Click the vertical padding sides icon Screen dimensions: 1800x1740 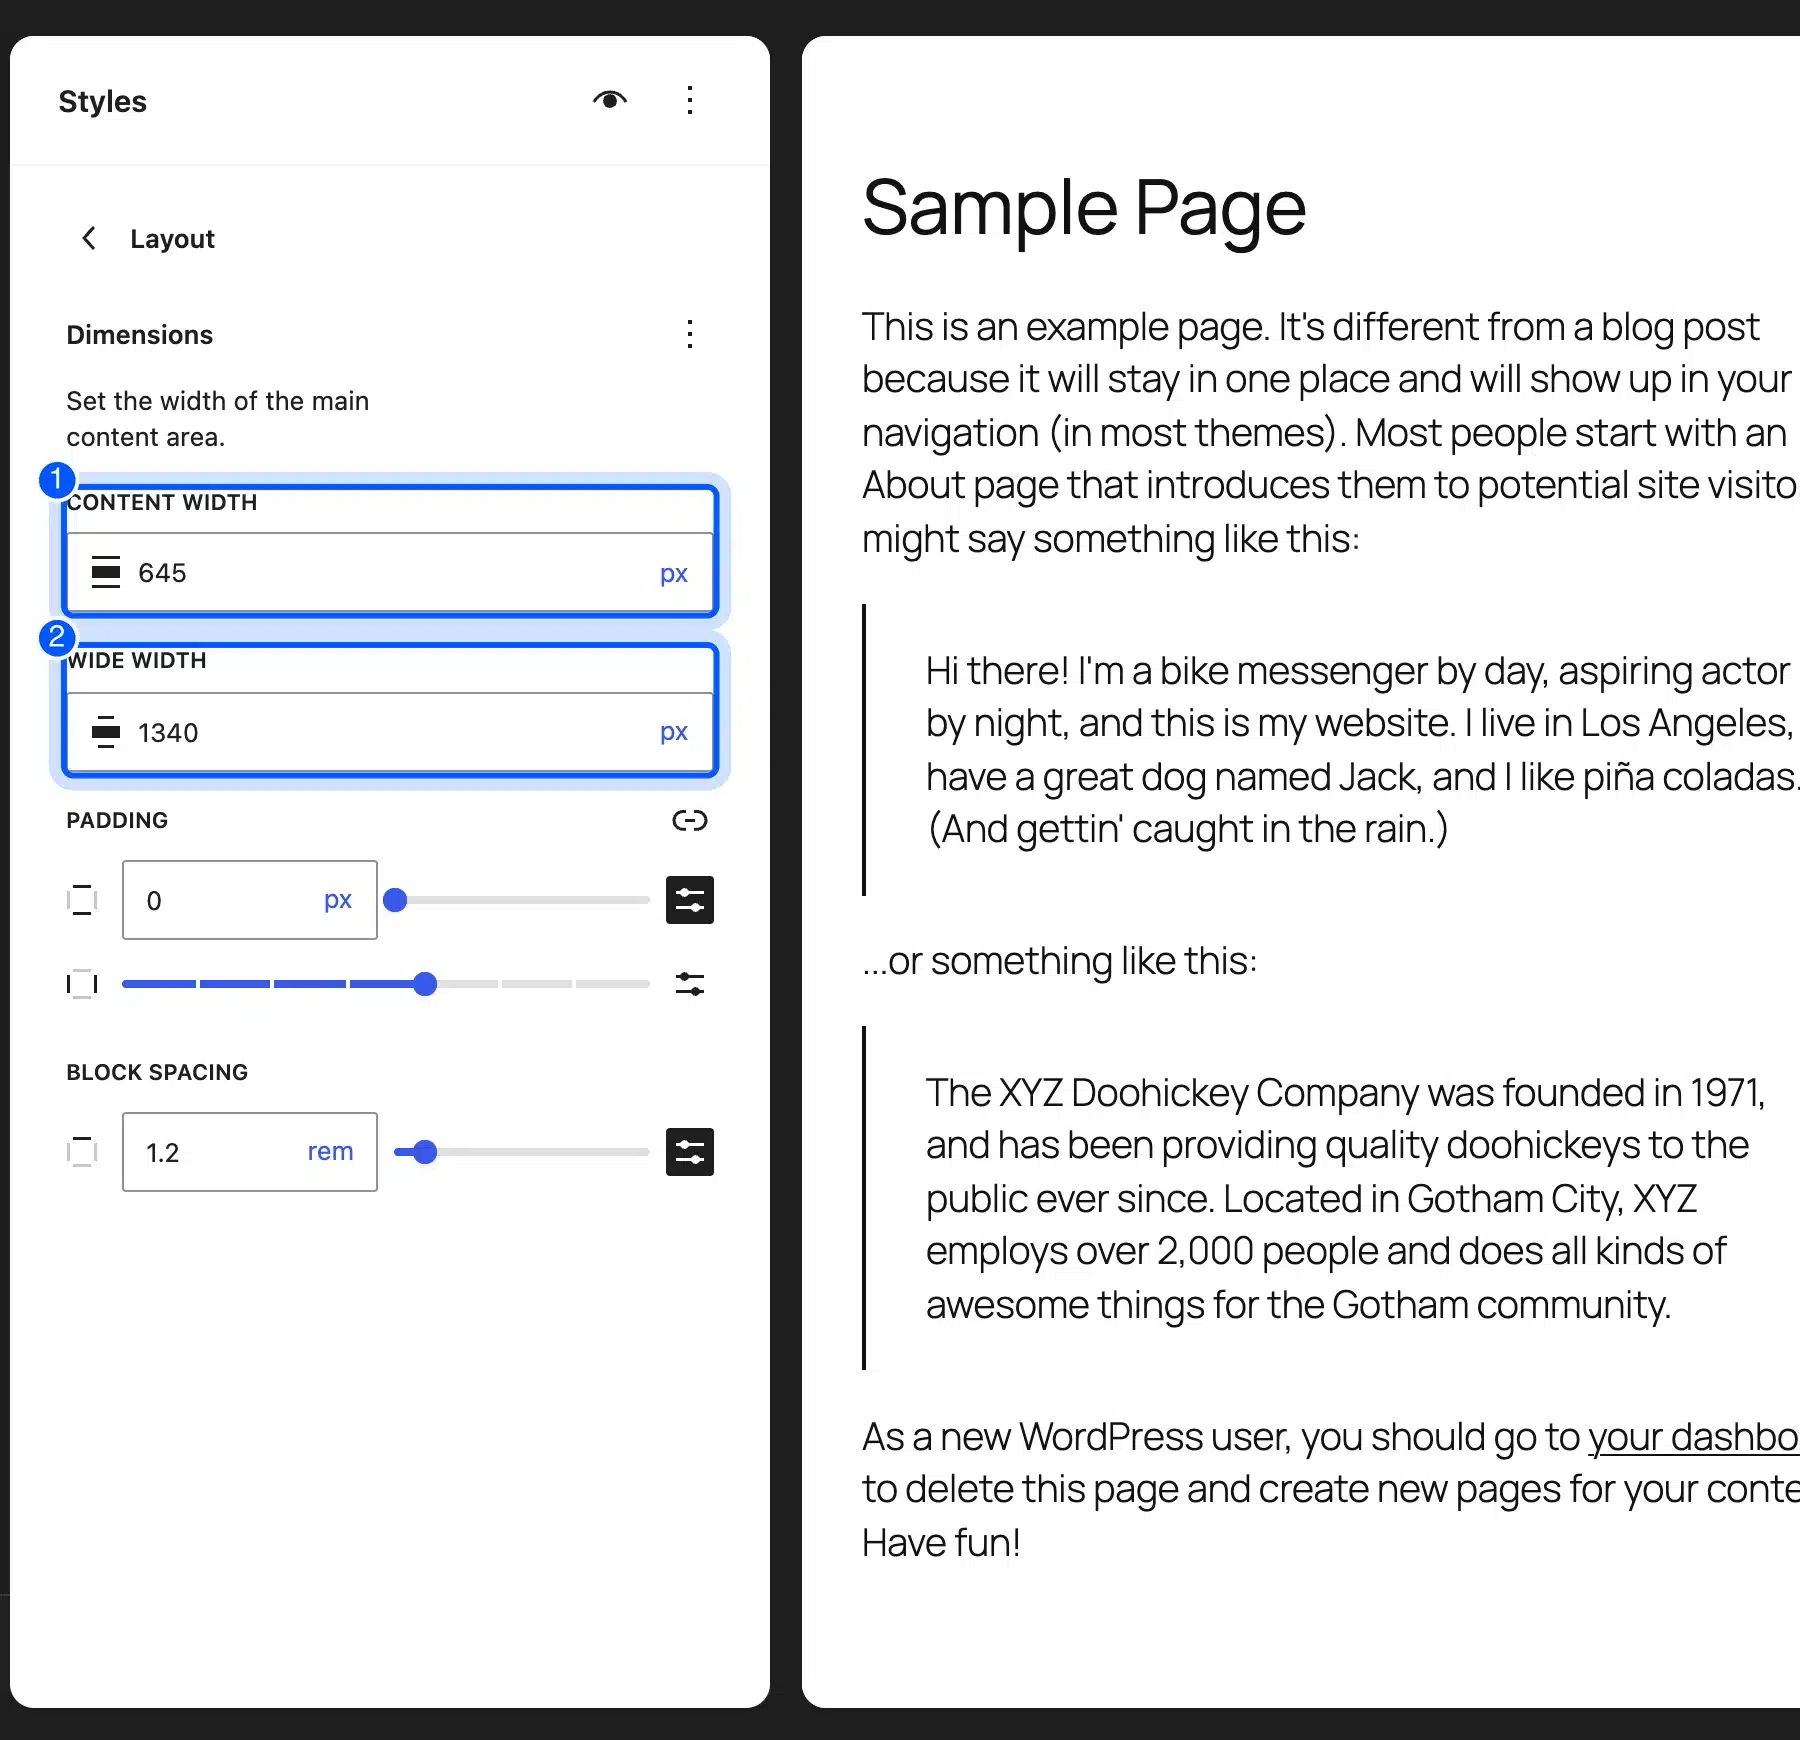coord(82,900)
